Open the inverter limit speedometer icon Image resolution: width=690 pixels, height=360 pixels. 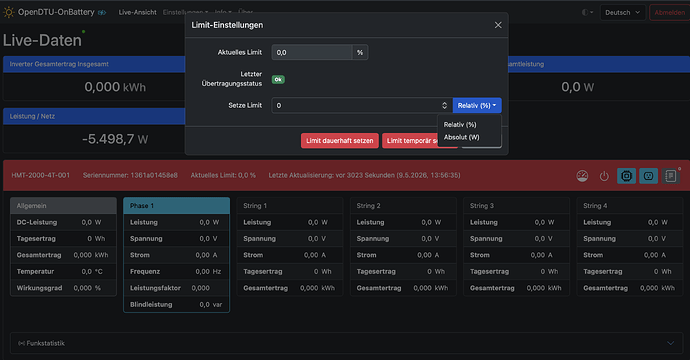click(x=582, y=176)
